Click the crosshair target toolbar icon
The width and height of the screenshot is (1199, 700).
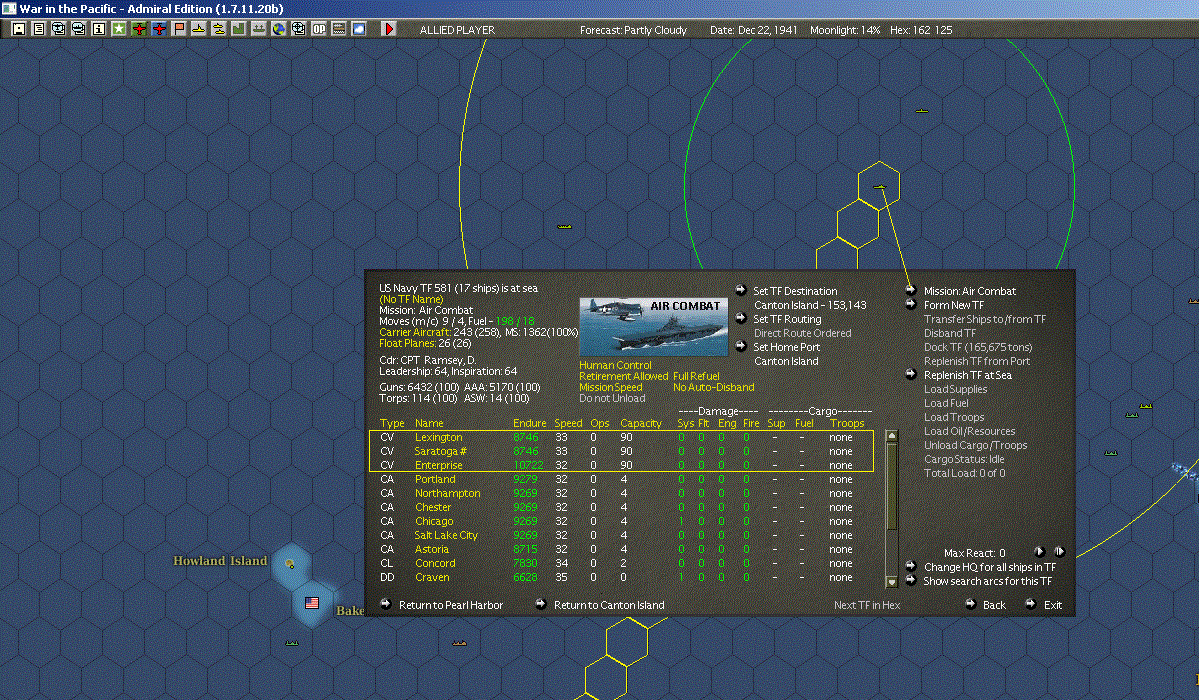(299, 29)
